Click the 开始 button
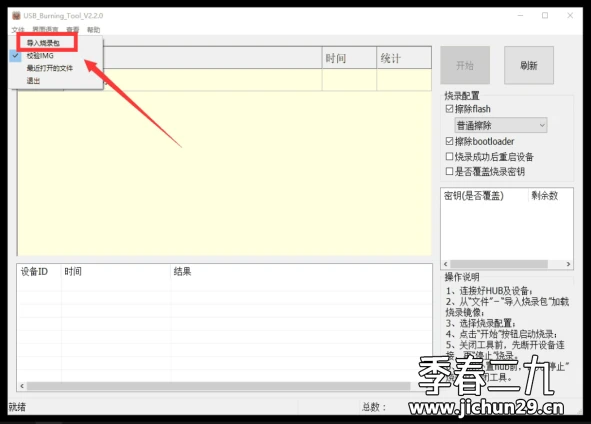This screenshot has height=424, width=591. 465,65
